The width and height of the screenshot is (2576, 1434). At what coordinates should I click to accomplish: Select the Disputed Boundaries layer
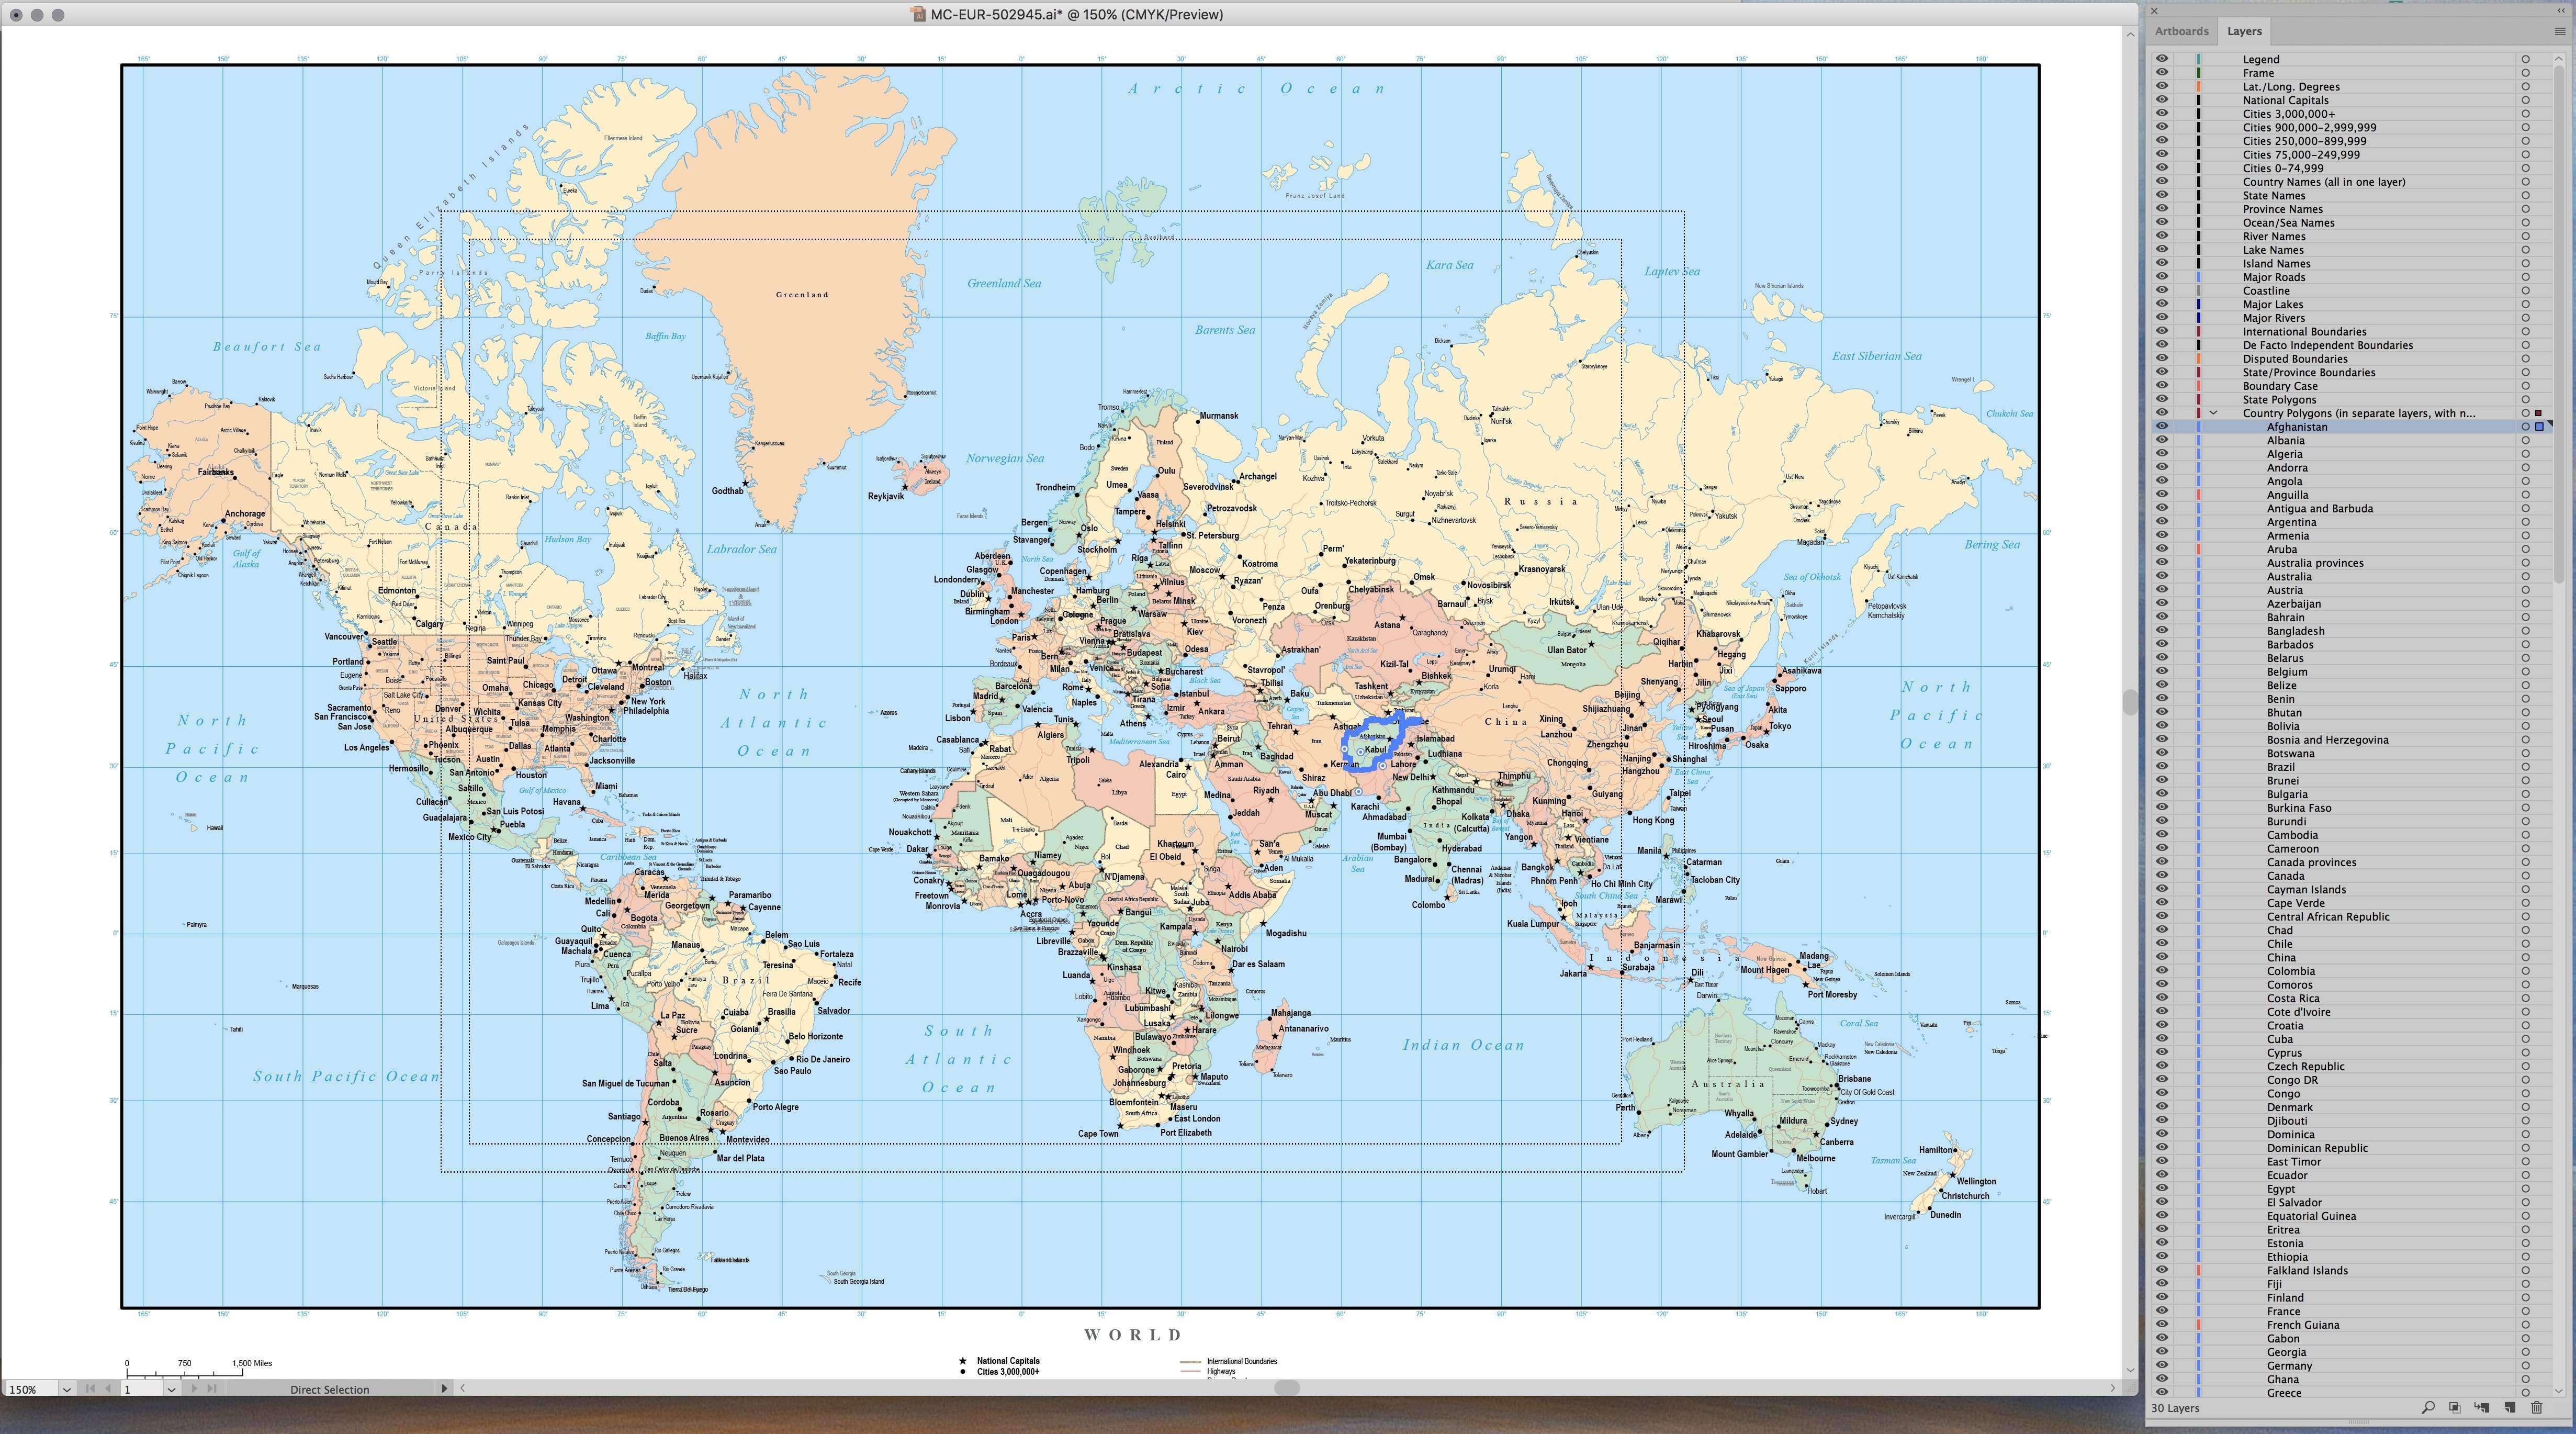click(2351, 359)
